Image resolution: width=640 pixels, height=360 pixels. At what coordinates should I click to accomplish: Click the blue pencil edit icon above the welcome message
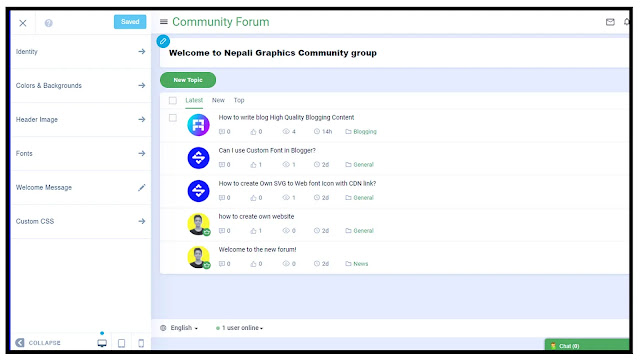pyautogui.click(x=163, y=41)
